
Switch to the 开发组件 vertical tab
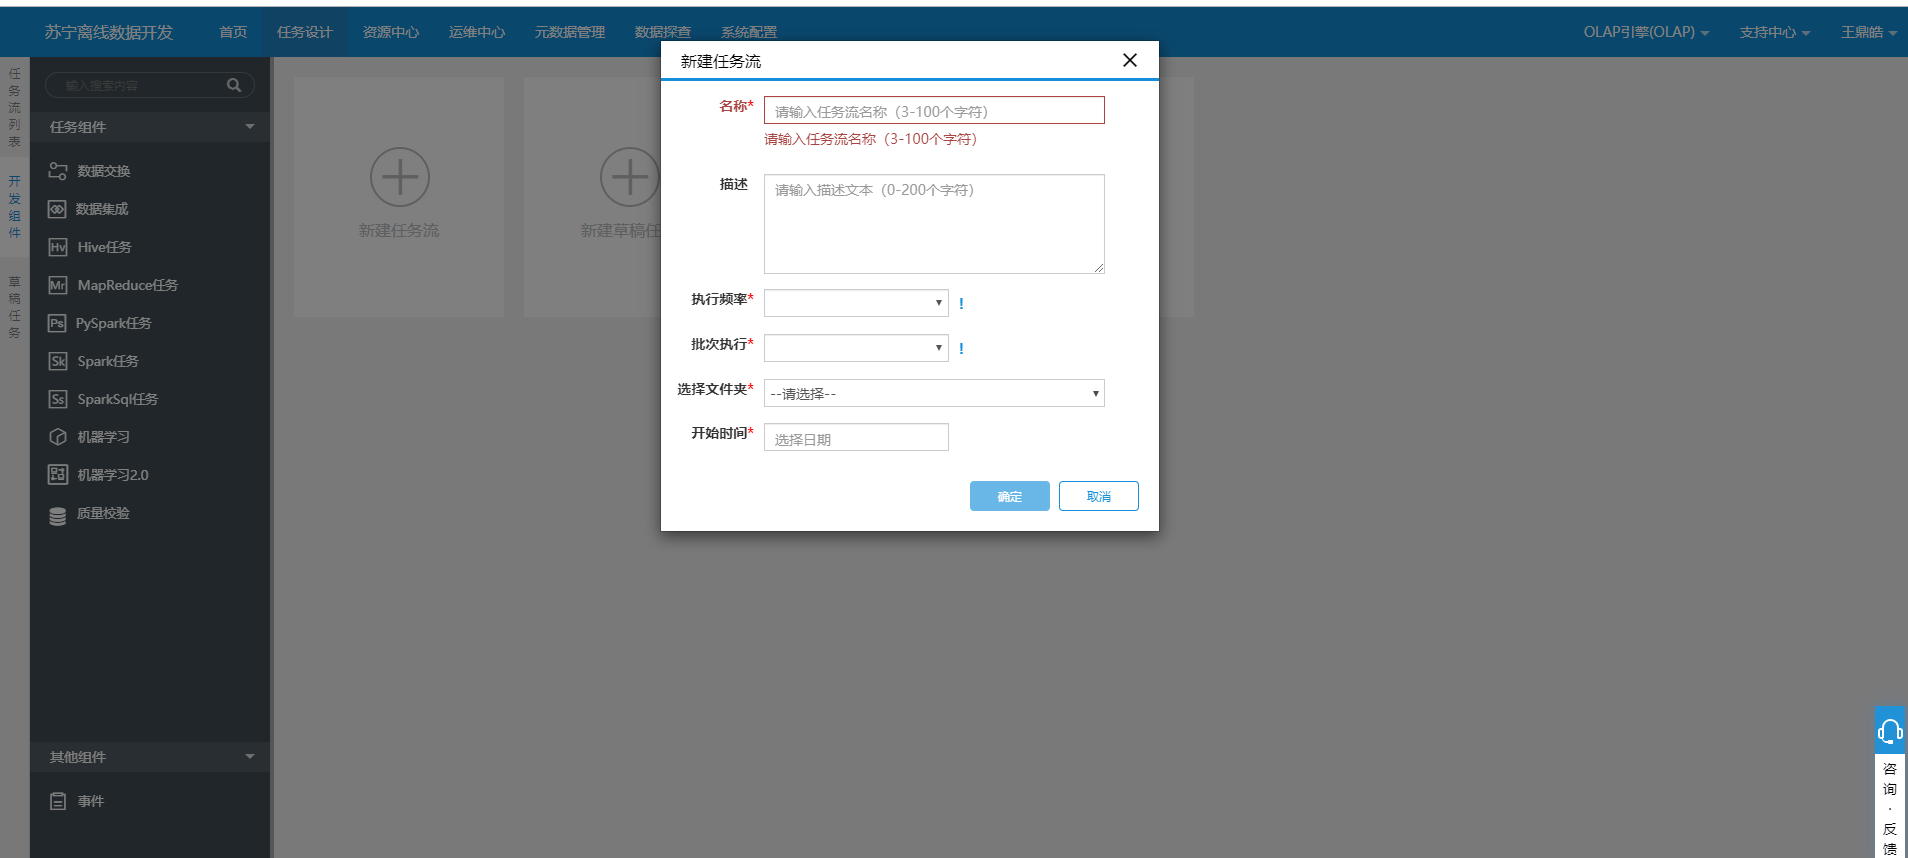(14, 207)
